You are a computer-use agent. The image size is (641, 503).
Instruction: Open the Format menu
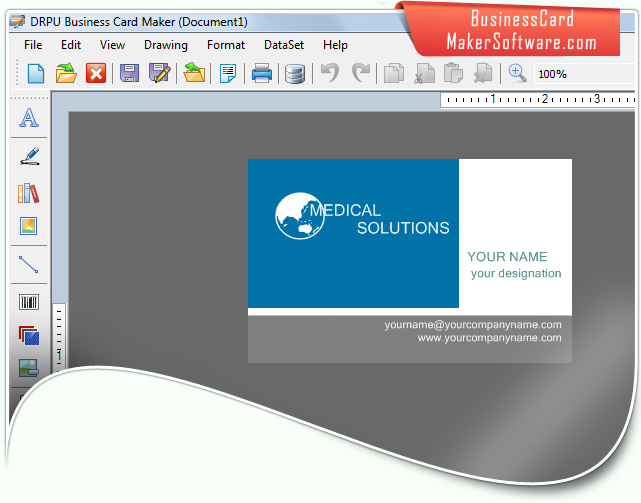click(x=226, y=45)
